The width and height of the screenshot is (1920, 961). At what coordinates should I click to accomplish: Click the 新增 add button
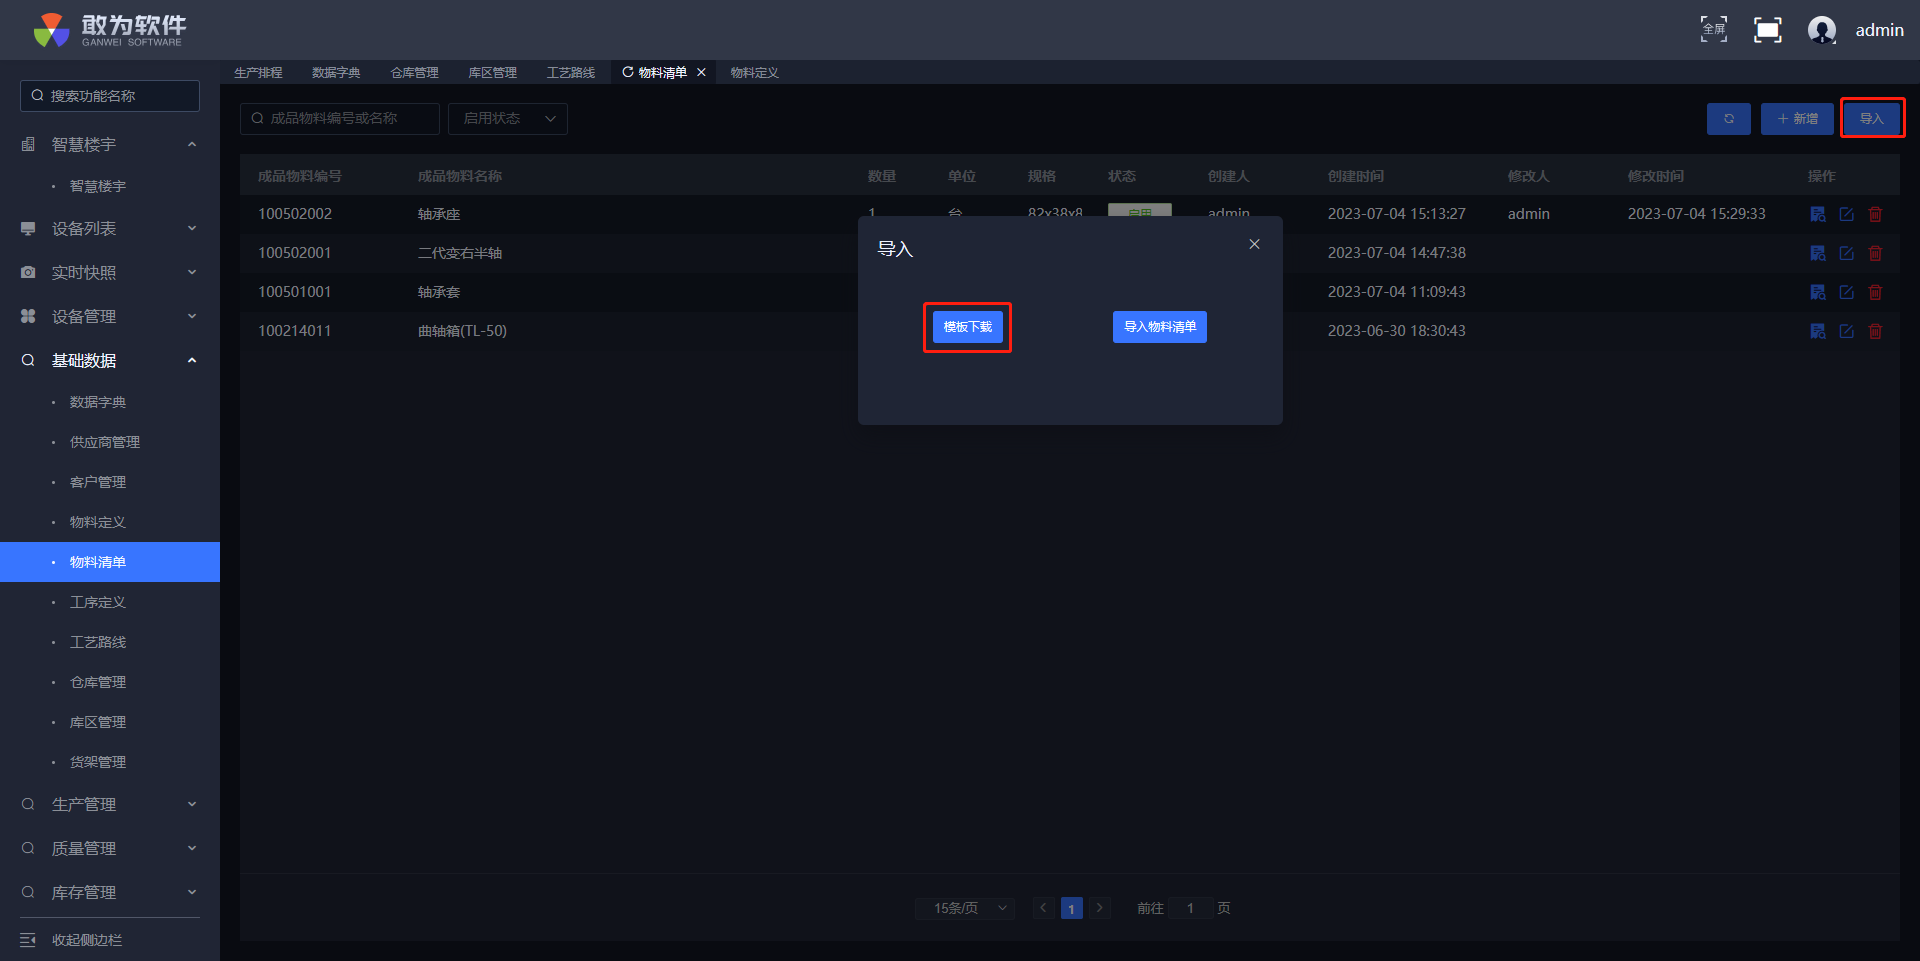coord(1797,119)
